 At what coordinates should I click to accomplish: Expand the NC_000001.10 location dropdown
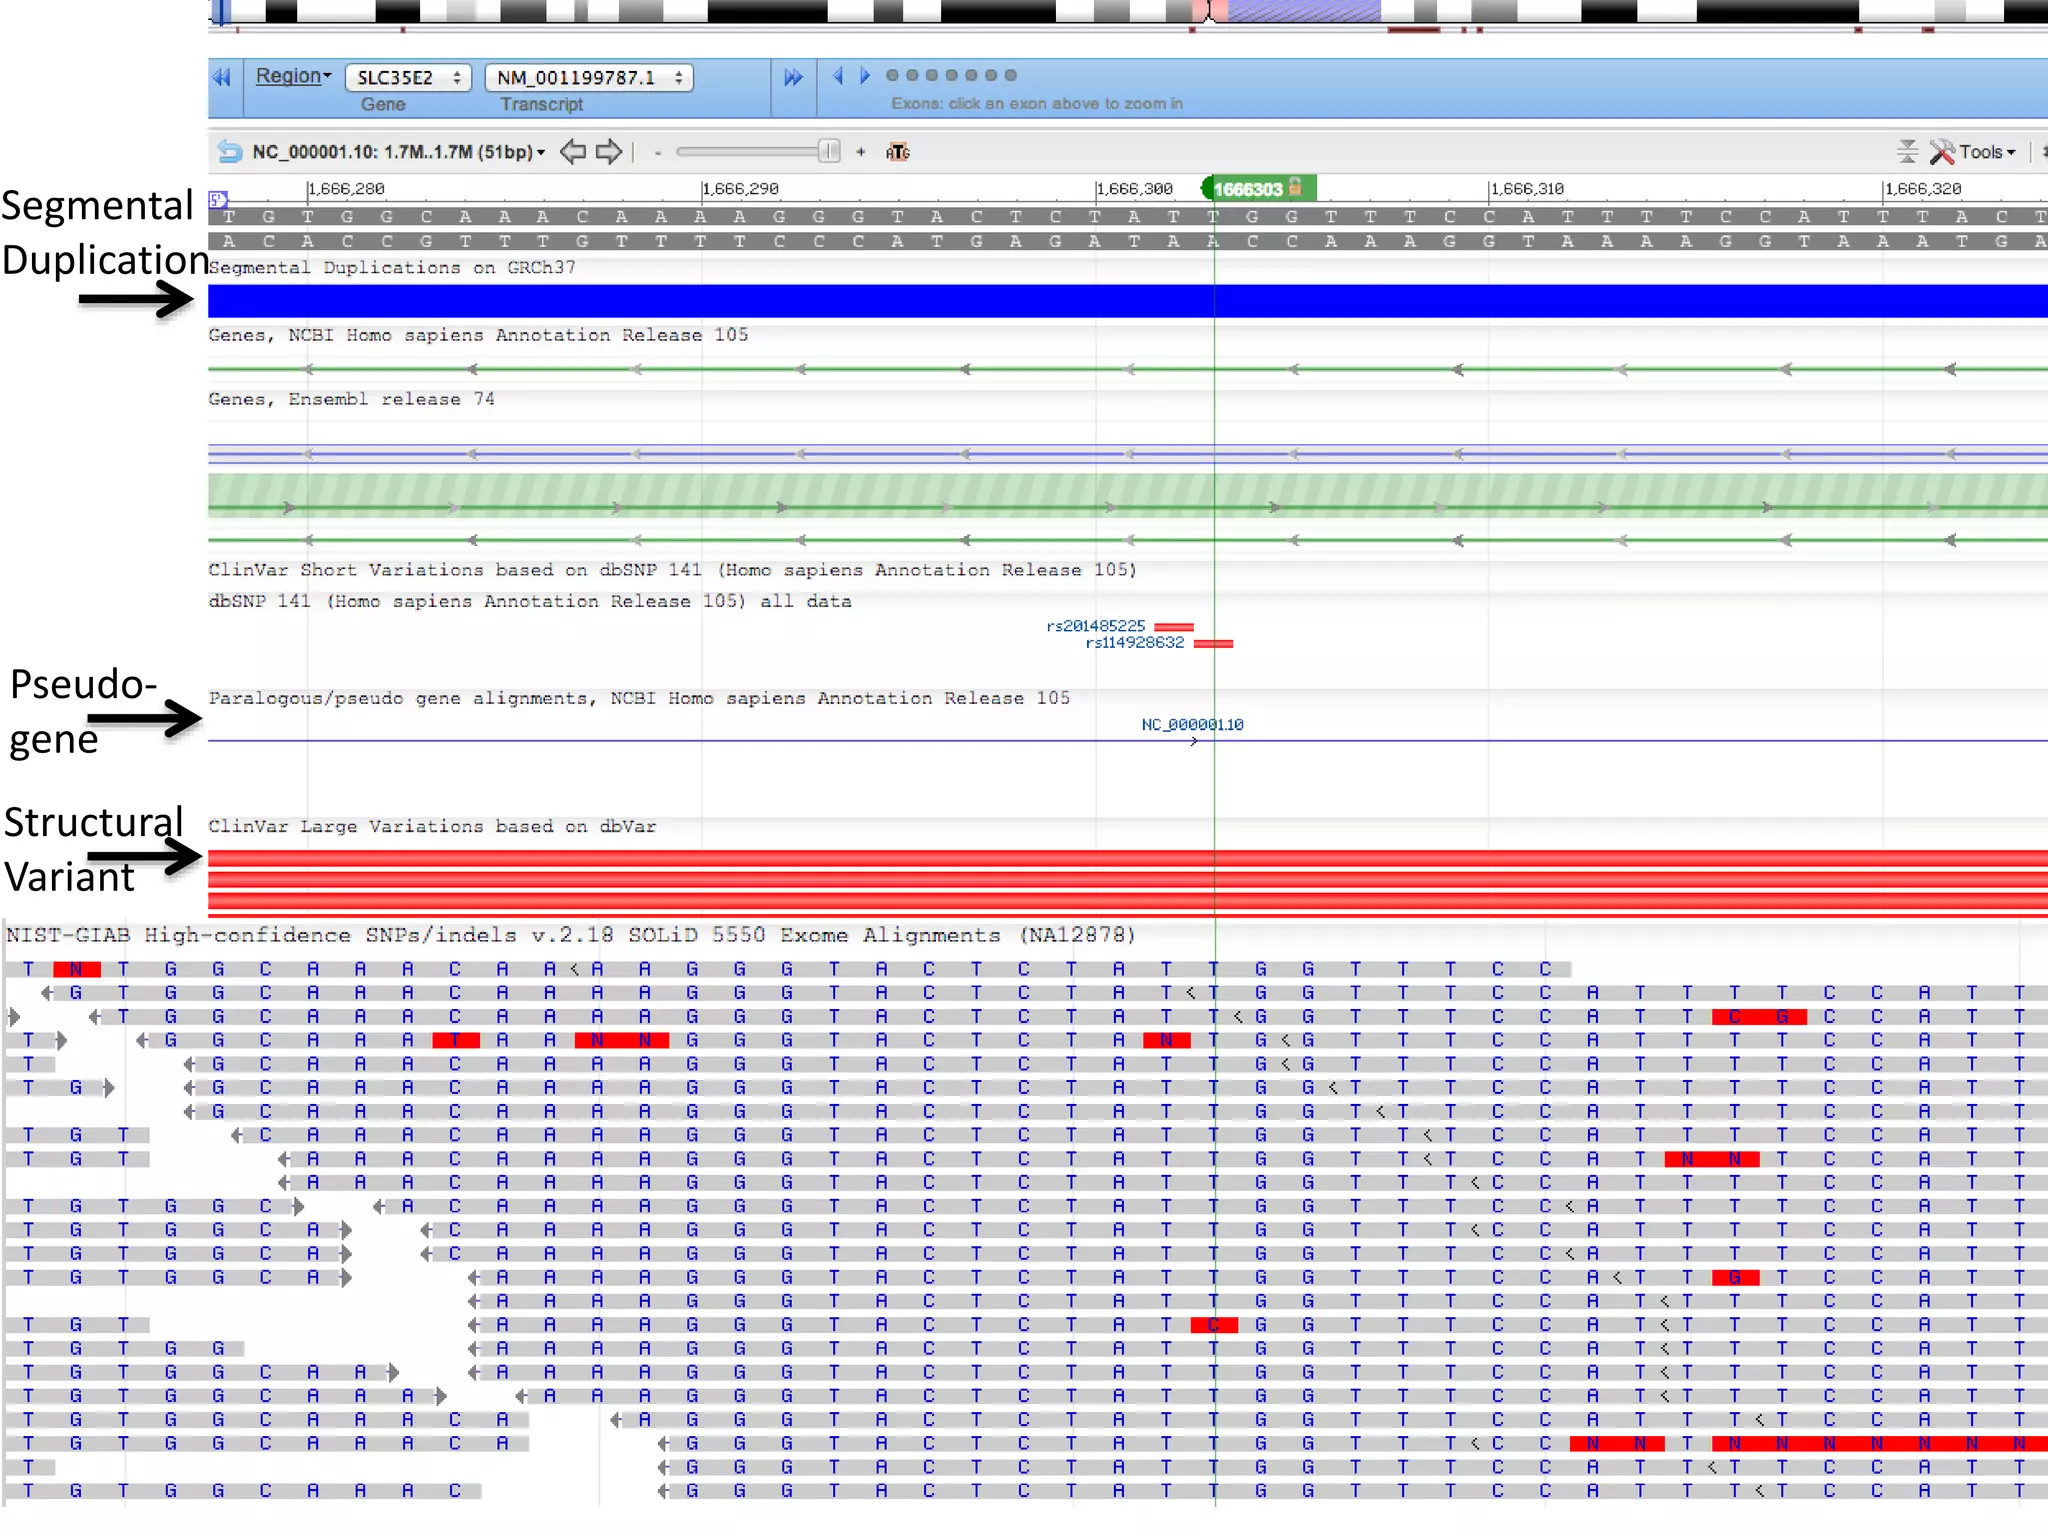coord(398,152)
